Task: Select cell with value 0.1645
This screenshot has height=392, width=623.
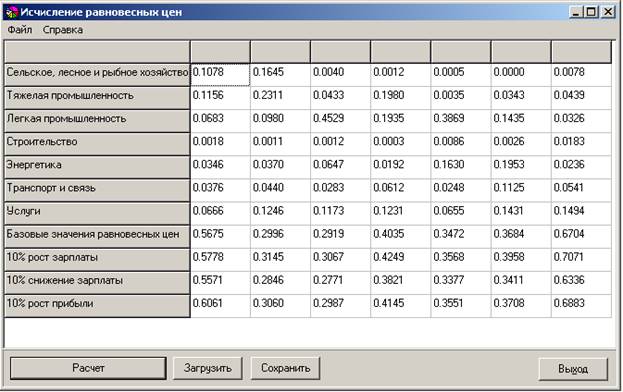Action: click(x=281, y=75)
